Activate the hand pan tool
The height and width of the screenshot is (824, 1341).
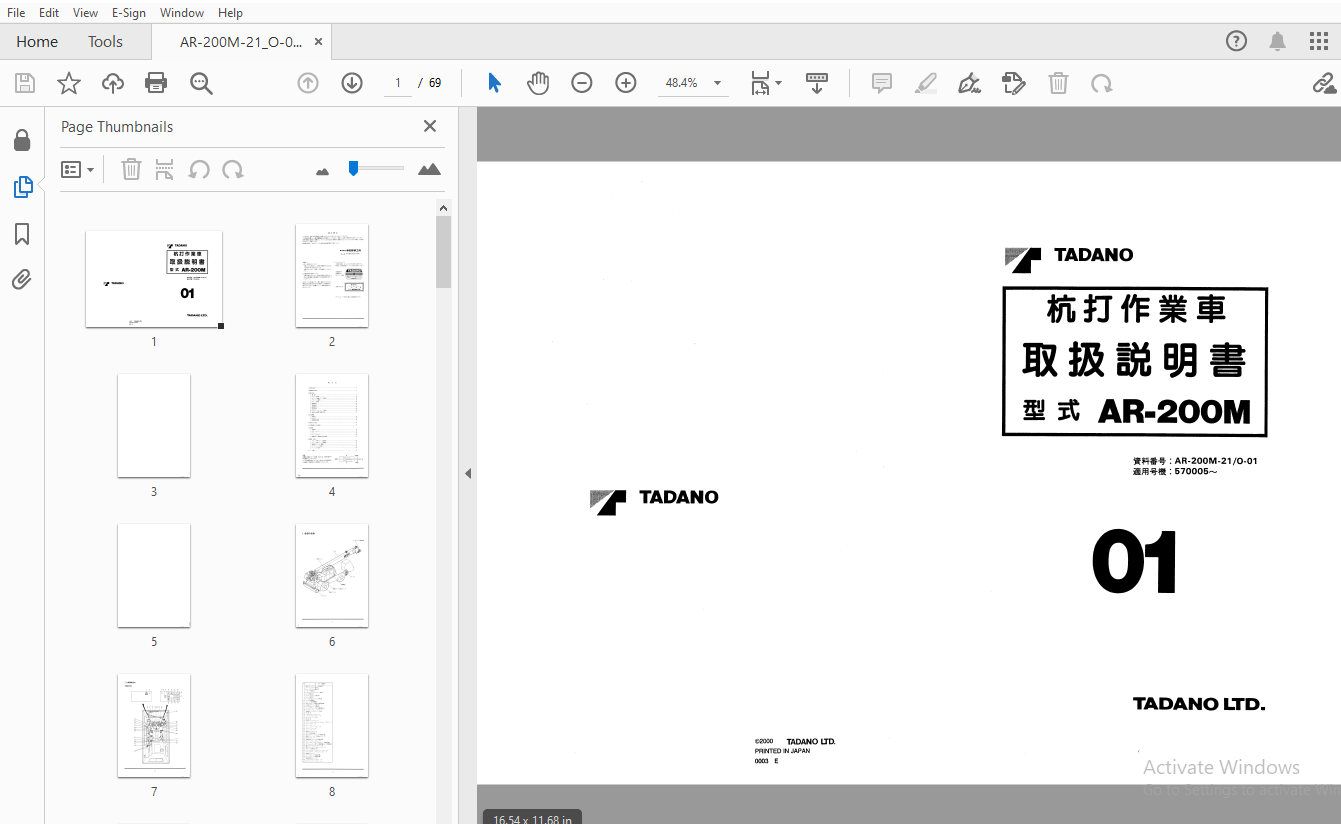(538, 83)
